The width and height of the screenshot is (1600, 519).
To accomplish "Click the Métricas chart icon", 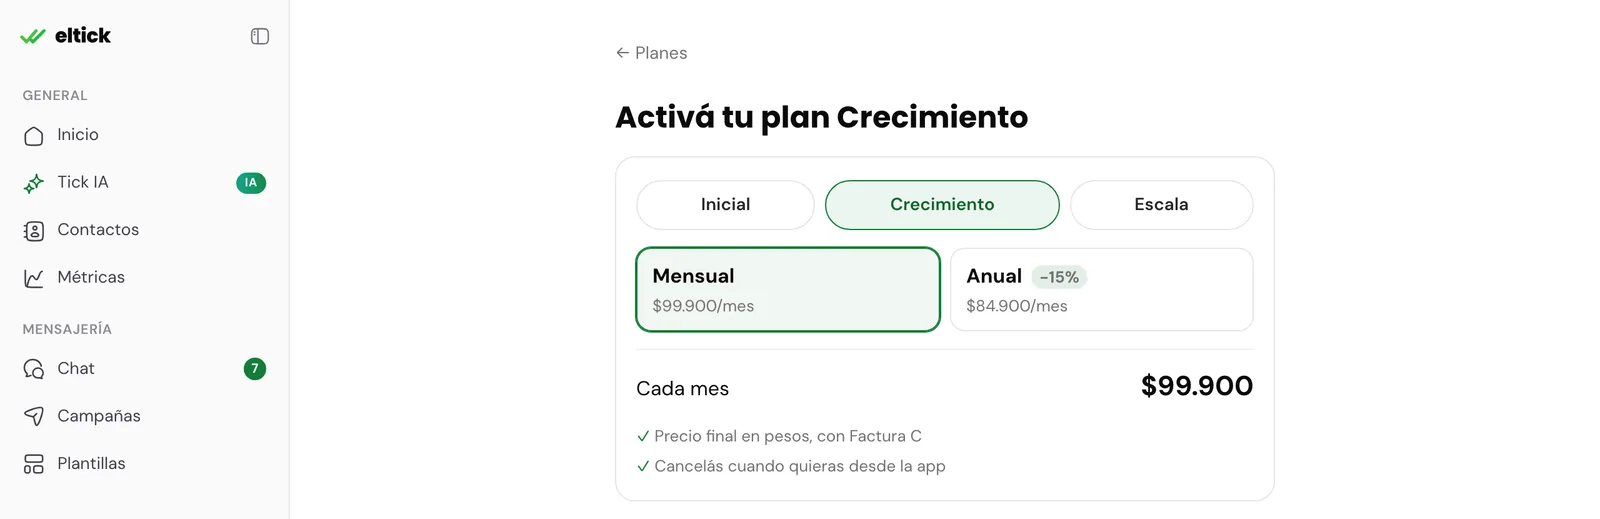I will (x=34, y=278).
